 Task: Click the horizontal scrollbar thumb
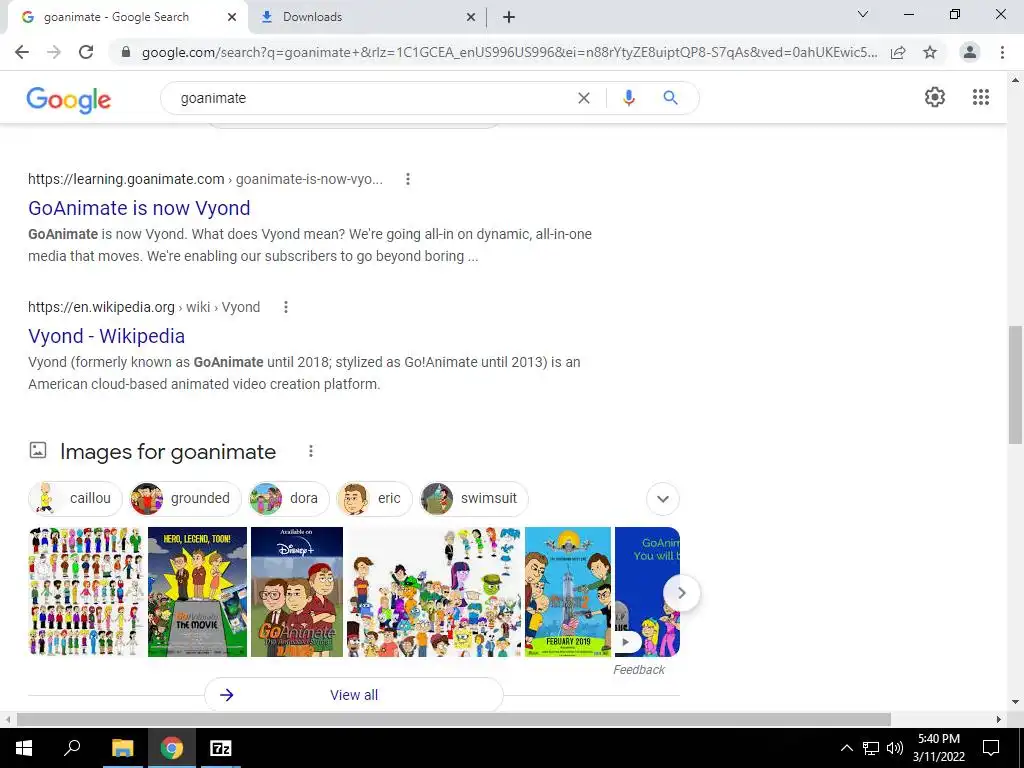[454, 719]
